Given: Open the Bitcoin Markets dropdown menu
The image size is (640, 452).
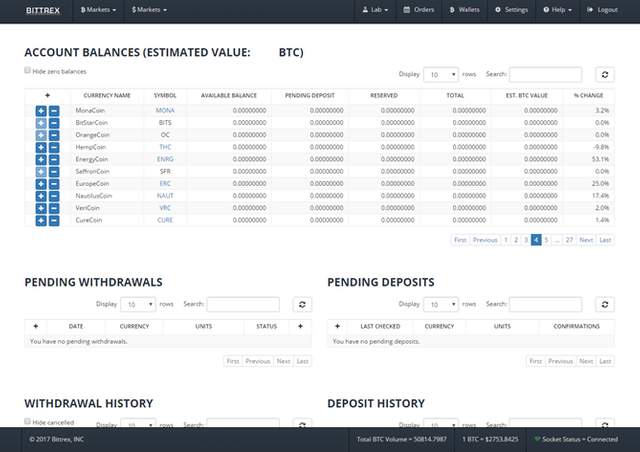Looking at the screenshot, I should coord(98,10).
